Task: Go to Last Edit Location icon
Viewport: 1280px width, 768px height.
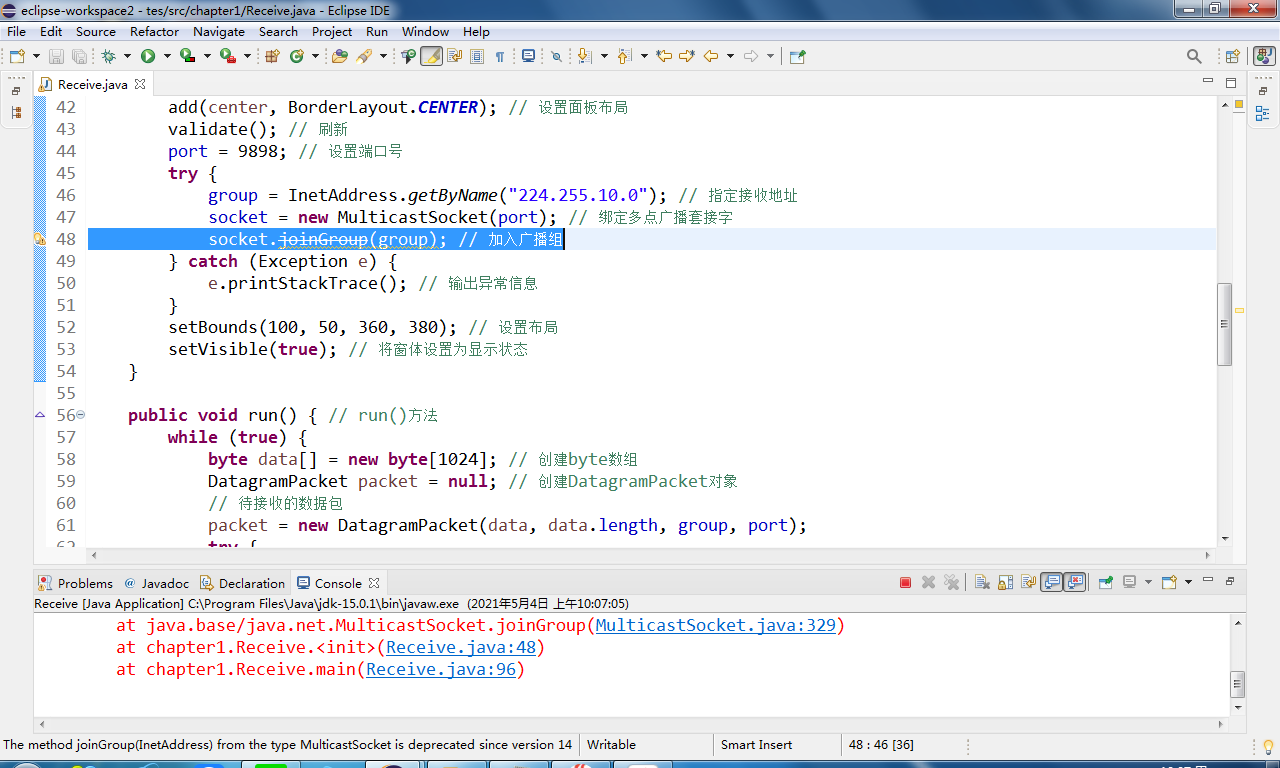Action: (663, 56)
